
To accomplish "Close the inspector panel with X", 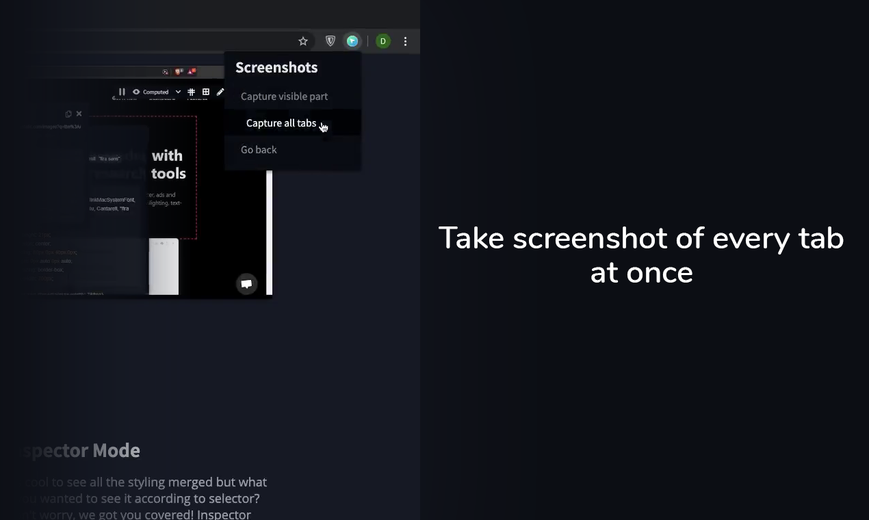I will point(79,114).
